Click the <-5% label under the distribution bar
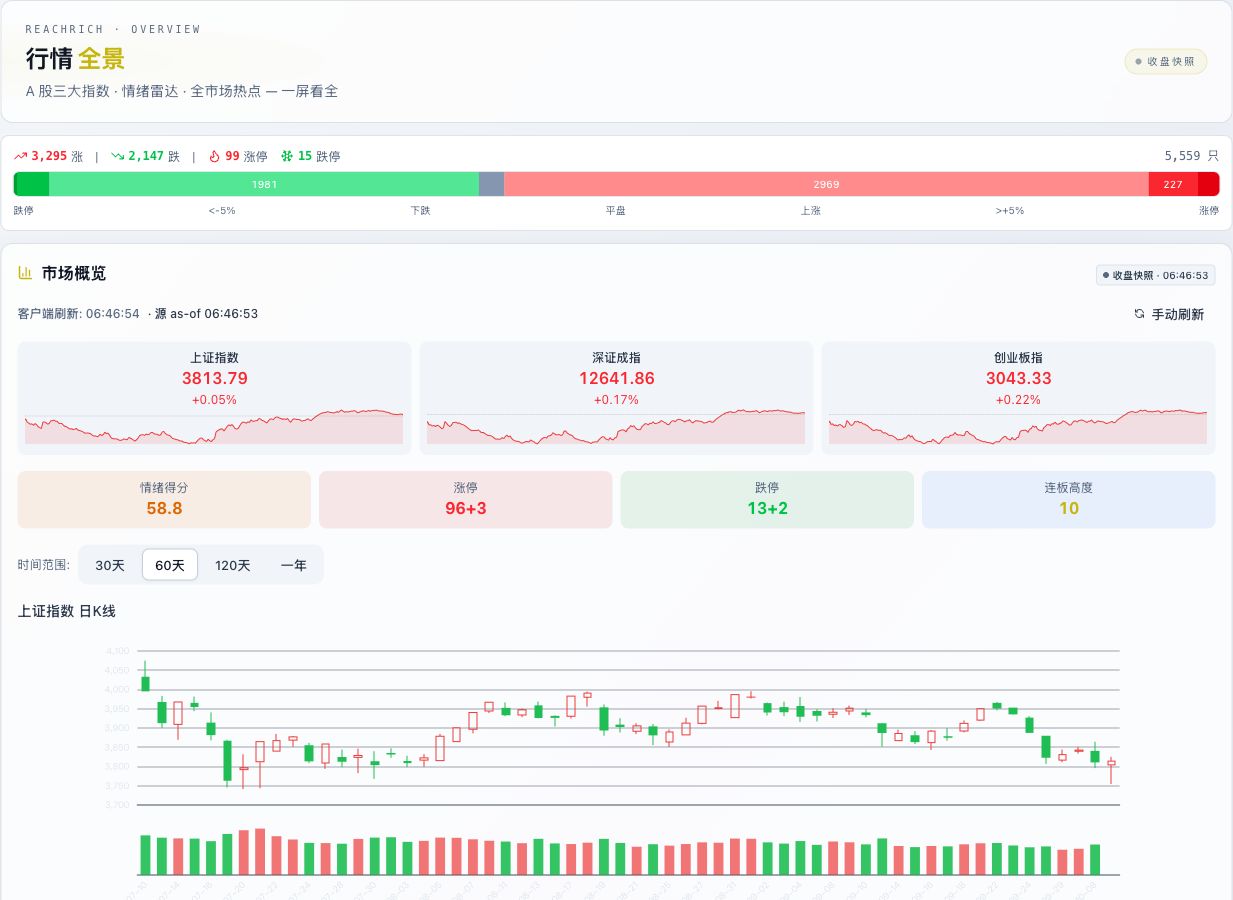This screenshot has height=900, width=1233. (222, 211)
